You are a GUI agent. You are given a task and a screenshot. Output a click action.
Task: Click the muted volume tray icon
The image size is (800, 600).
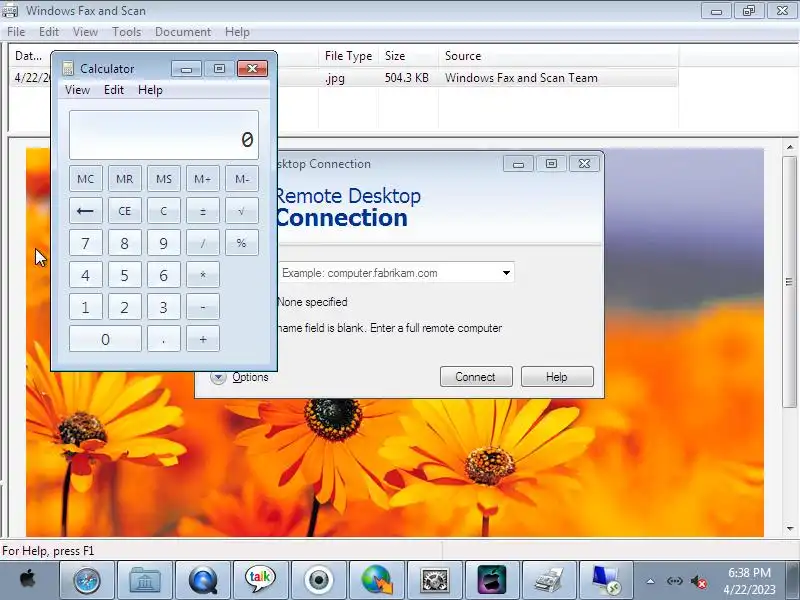(698, 582)
